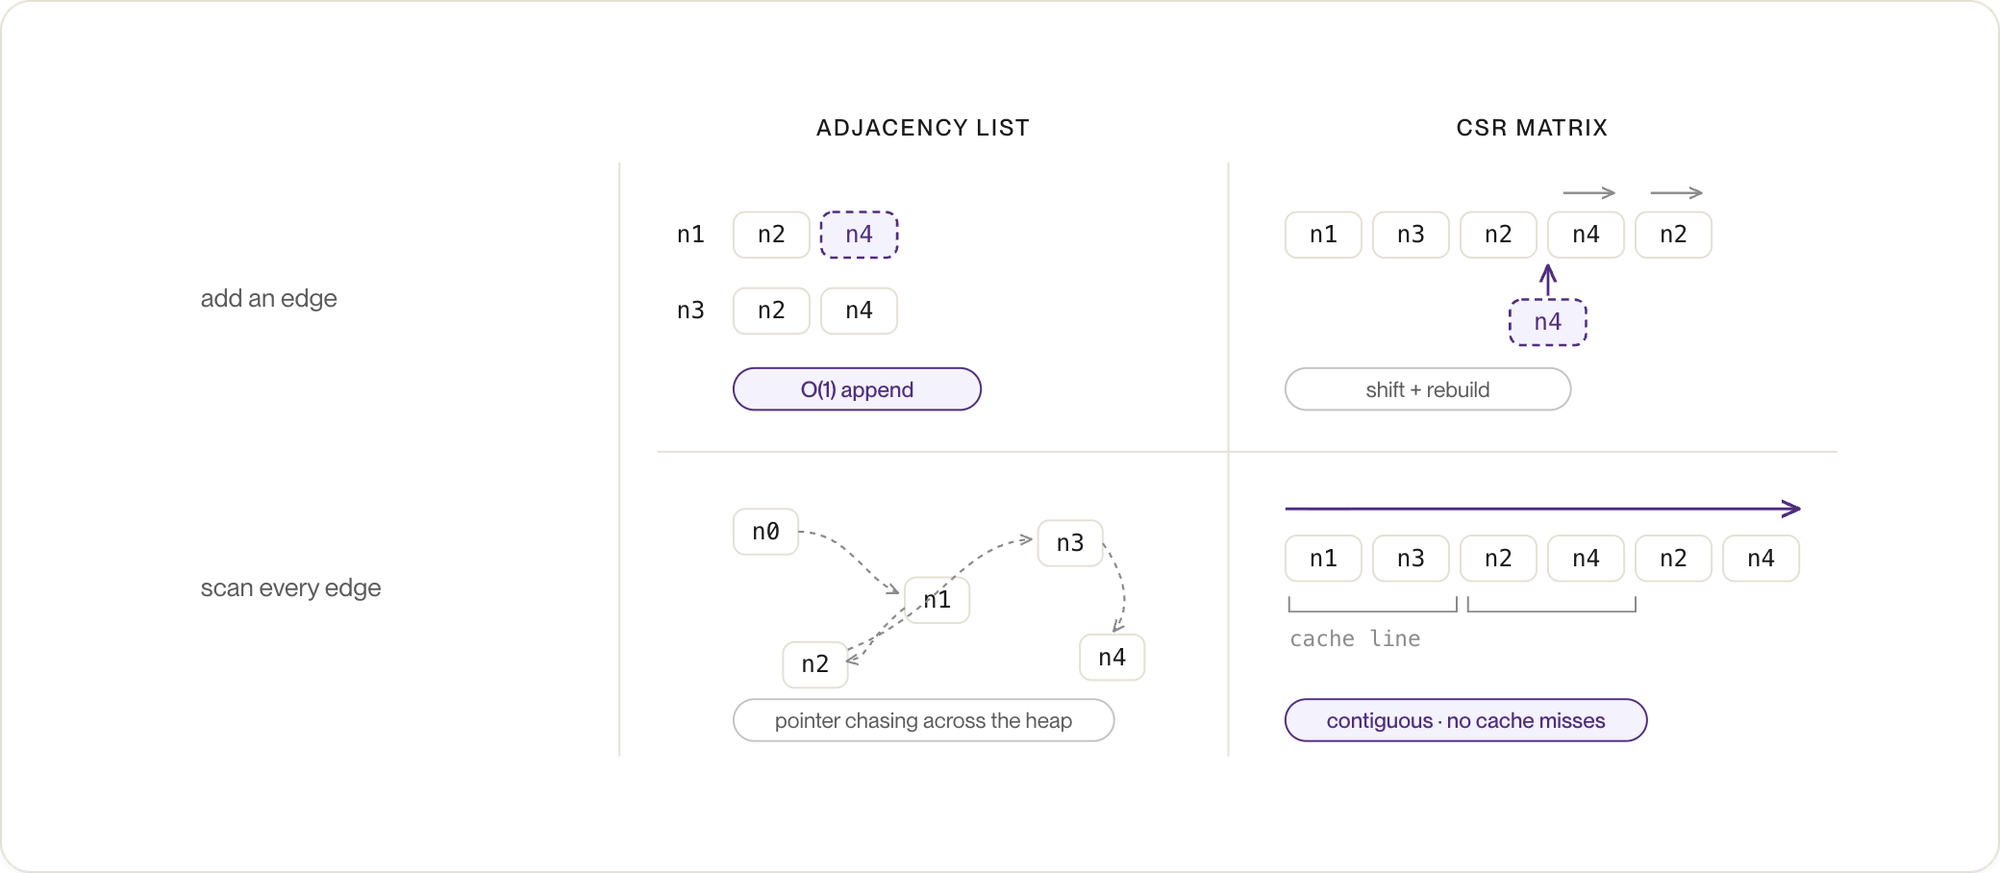Screen dimensions: 2000x873
Task: Click the O(1) append pill
Action: tap(857, 389)
